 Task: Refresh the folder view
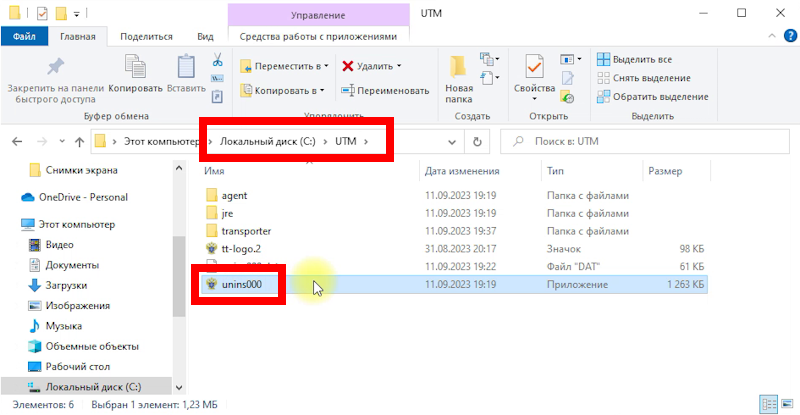(x=477, y=142)
